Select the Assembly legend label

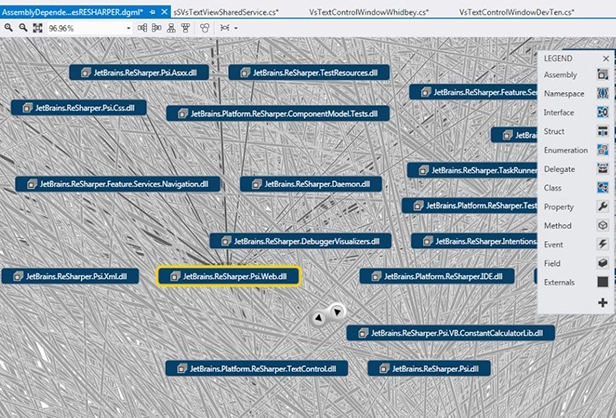pyautogui.click(x=560, y=75)
